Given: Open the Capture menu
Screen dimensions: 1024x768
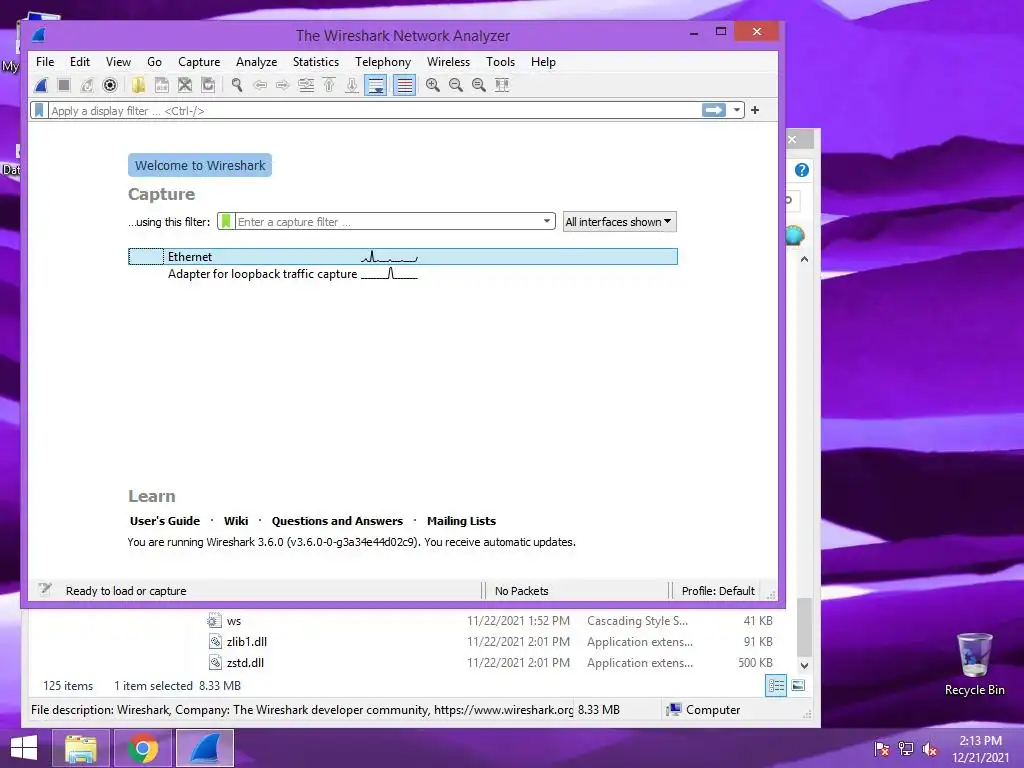Looking at the screenshot, I should click(199, 61).
